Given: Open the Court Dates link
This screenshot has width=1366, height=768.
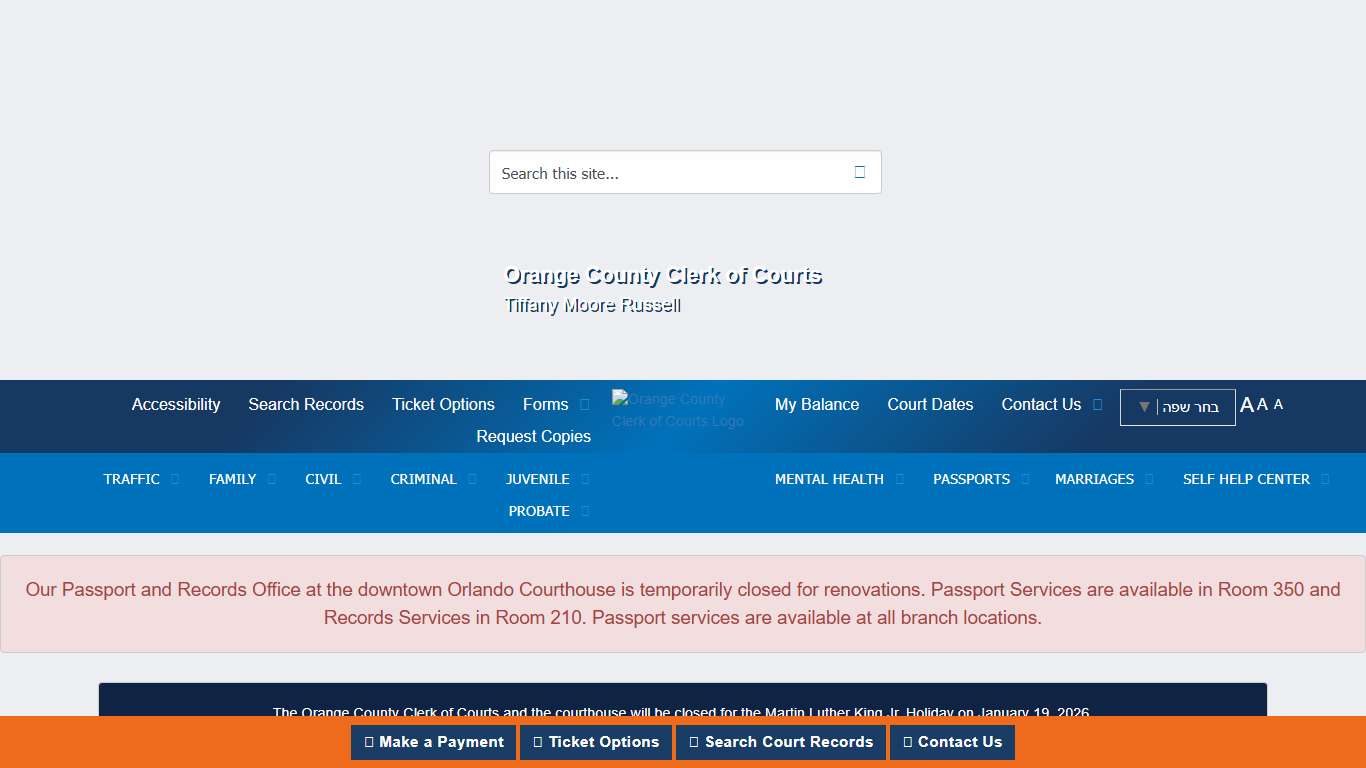Looking at the screenshot, I should 930,404.
